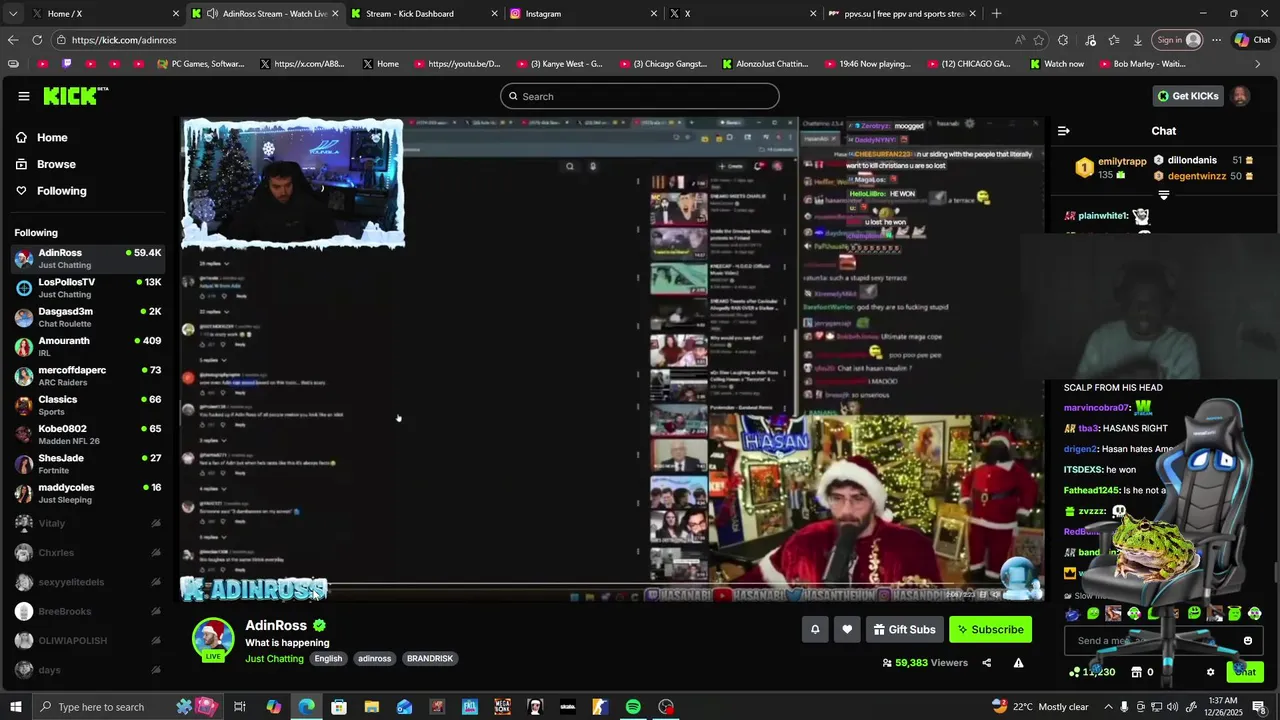Click the green Subscribe button
This screenshot has width=1280, height=720.
click(x=990, y=629)
